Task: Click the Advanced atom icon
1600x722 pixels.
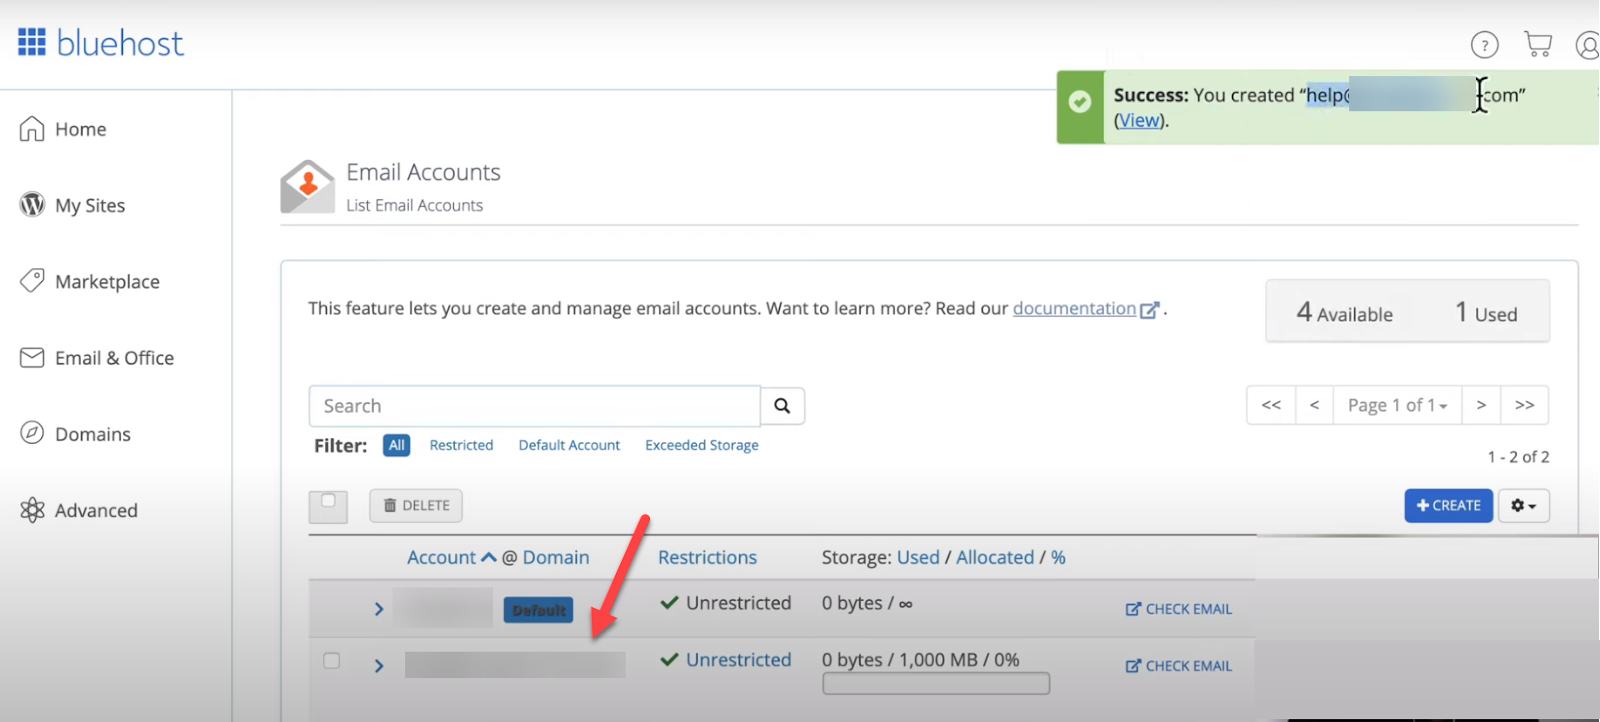Action: 32,510
